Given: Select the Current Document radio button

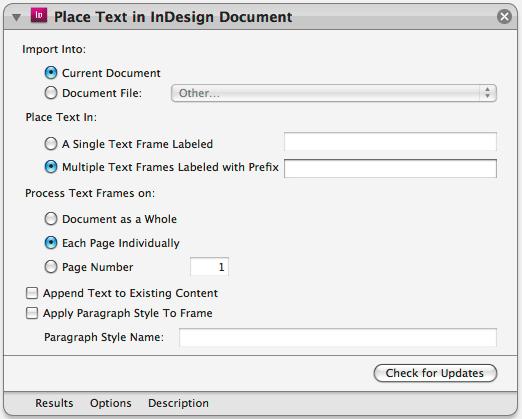Looking at the screenshot, I should (51, 73).
